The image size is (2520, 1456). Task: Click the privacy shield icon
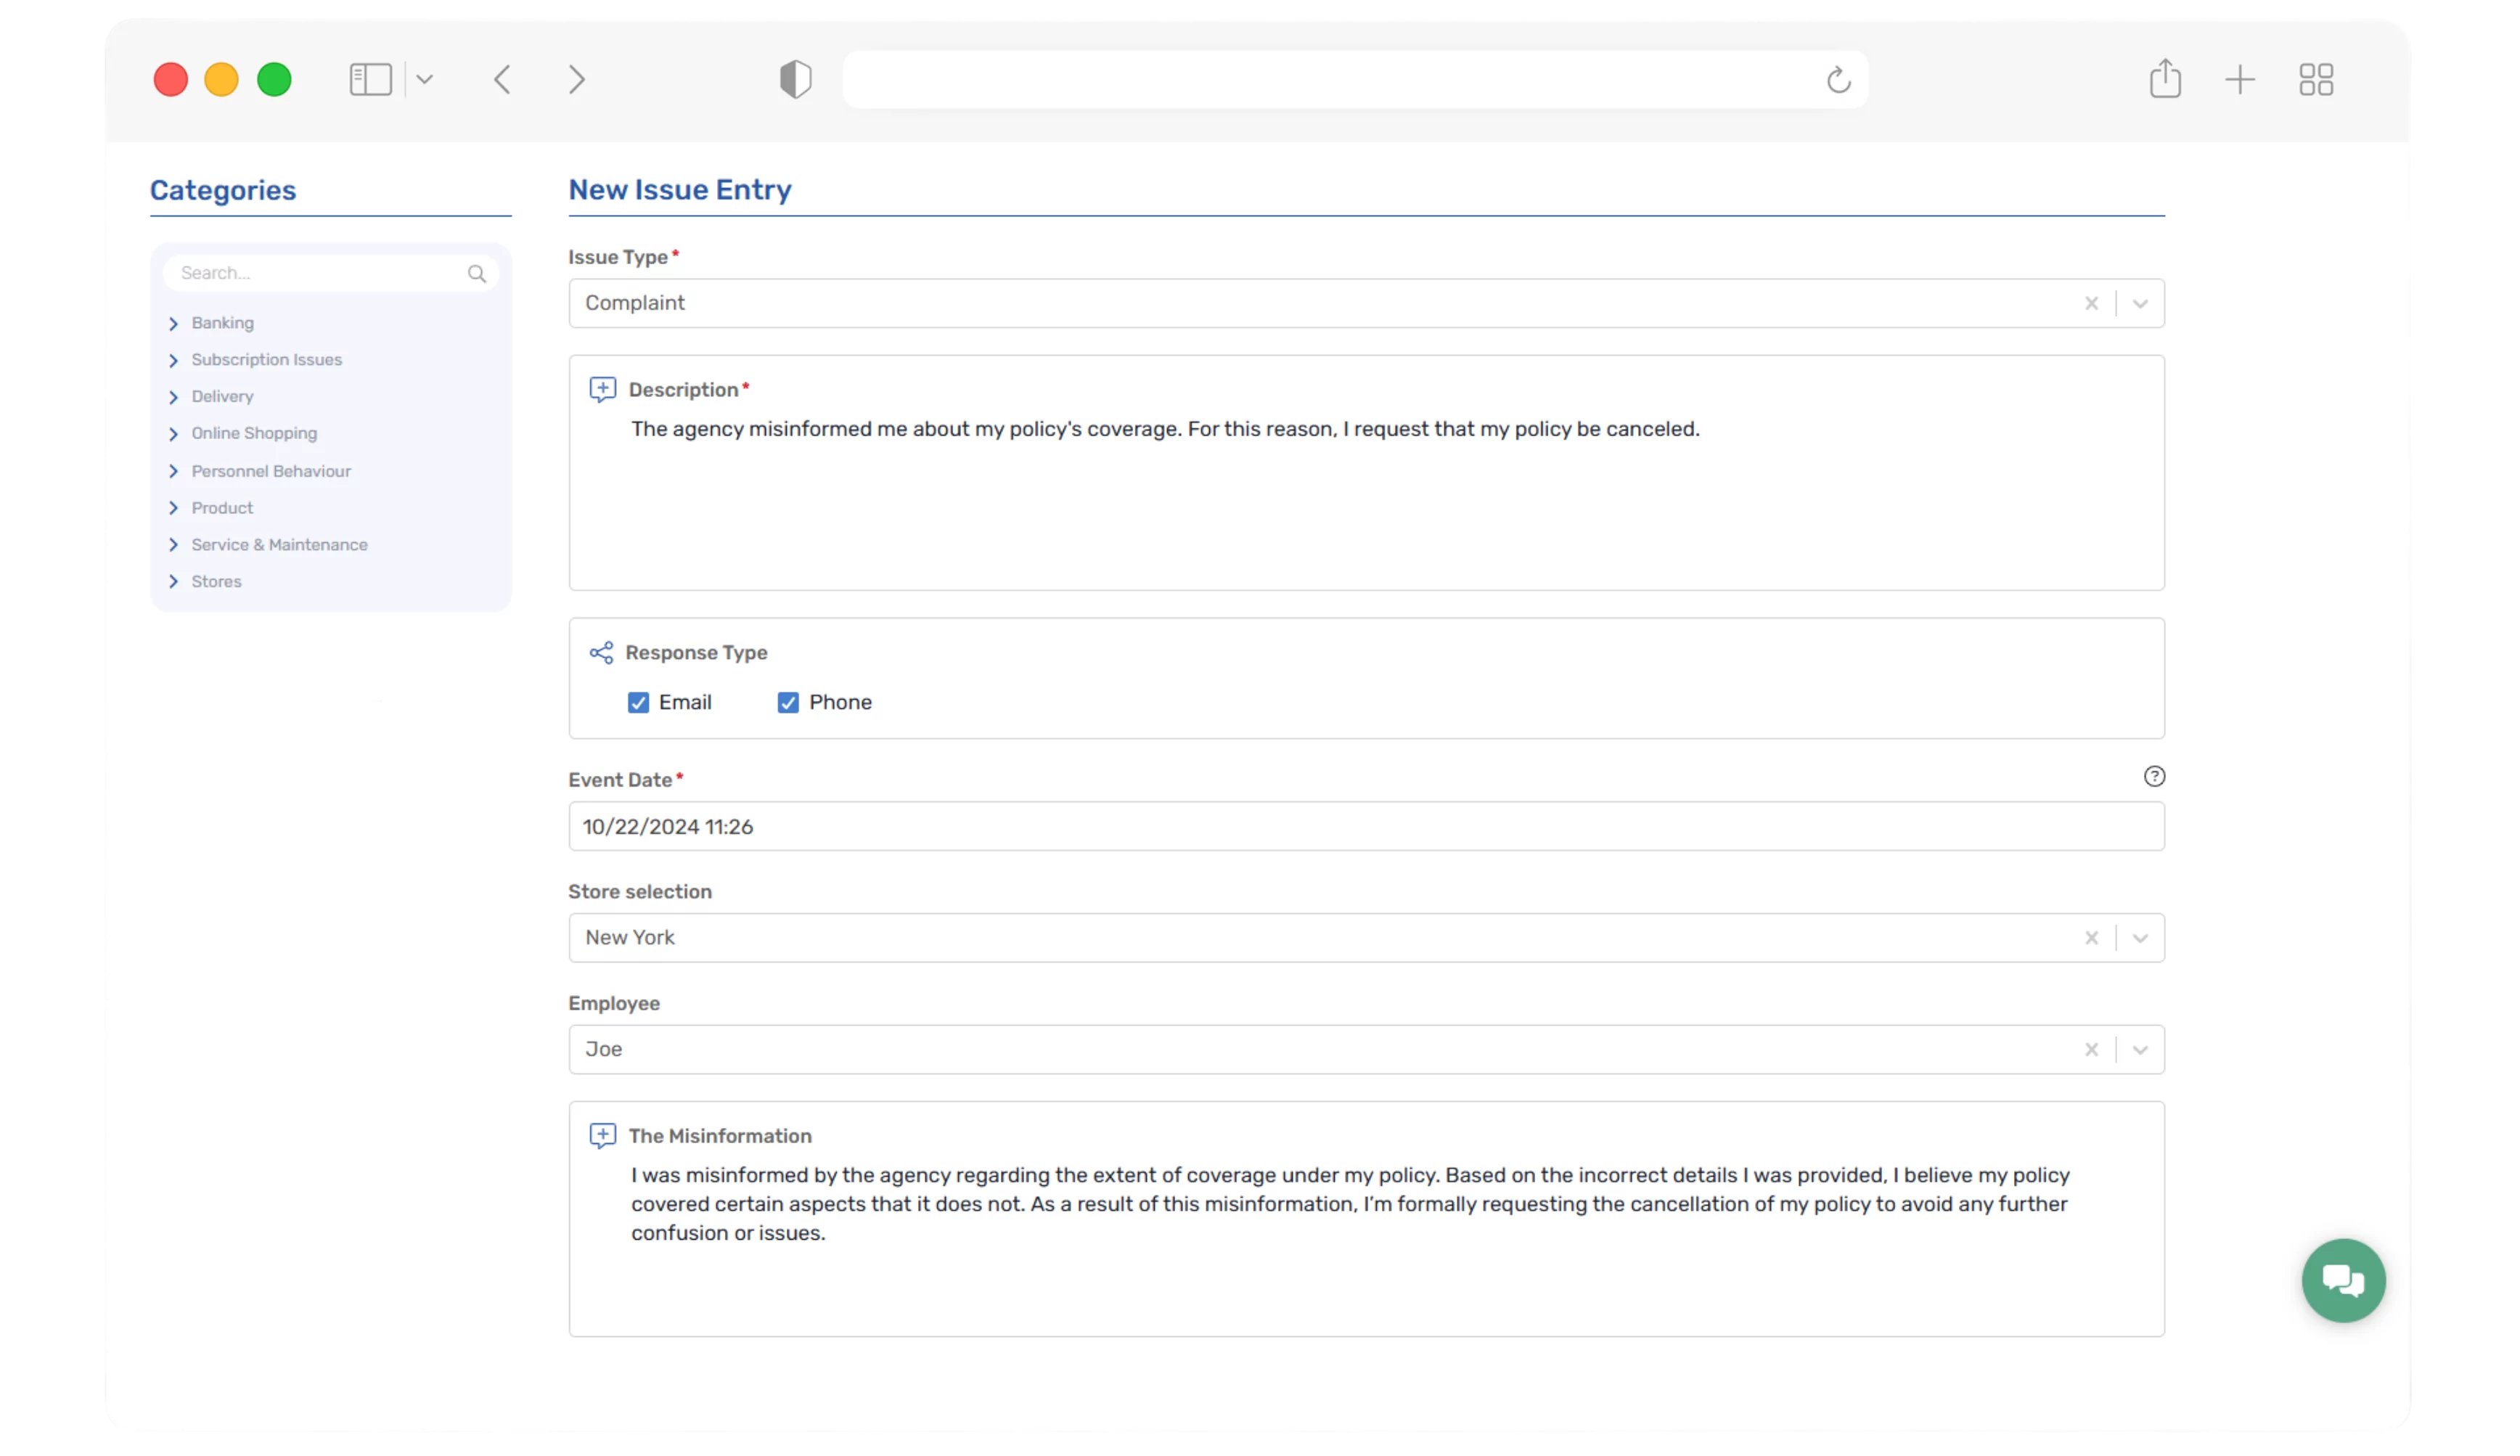pyautogui.click(x=795, y=79)
